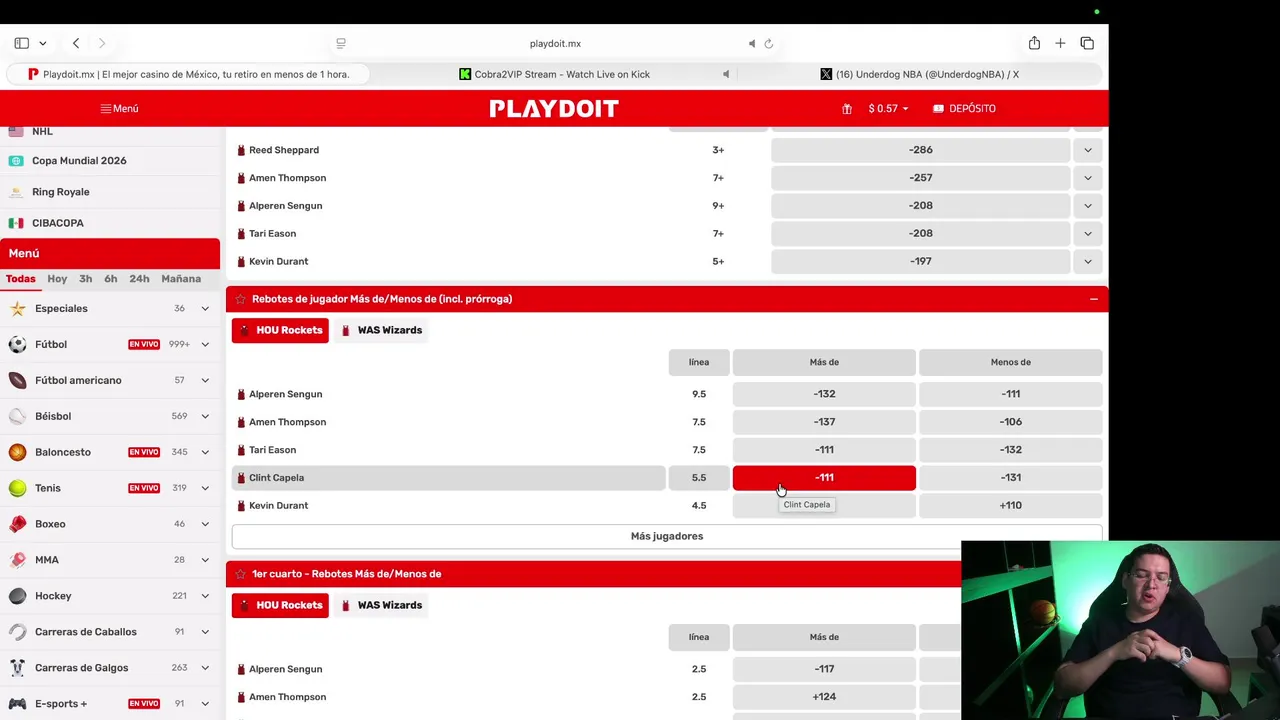1280x720 pixels.
Task: Go back with Safari back arrow
Action: (x=76, y=43)
